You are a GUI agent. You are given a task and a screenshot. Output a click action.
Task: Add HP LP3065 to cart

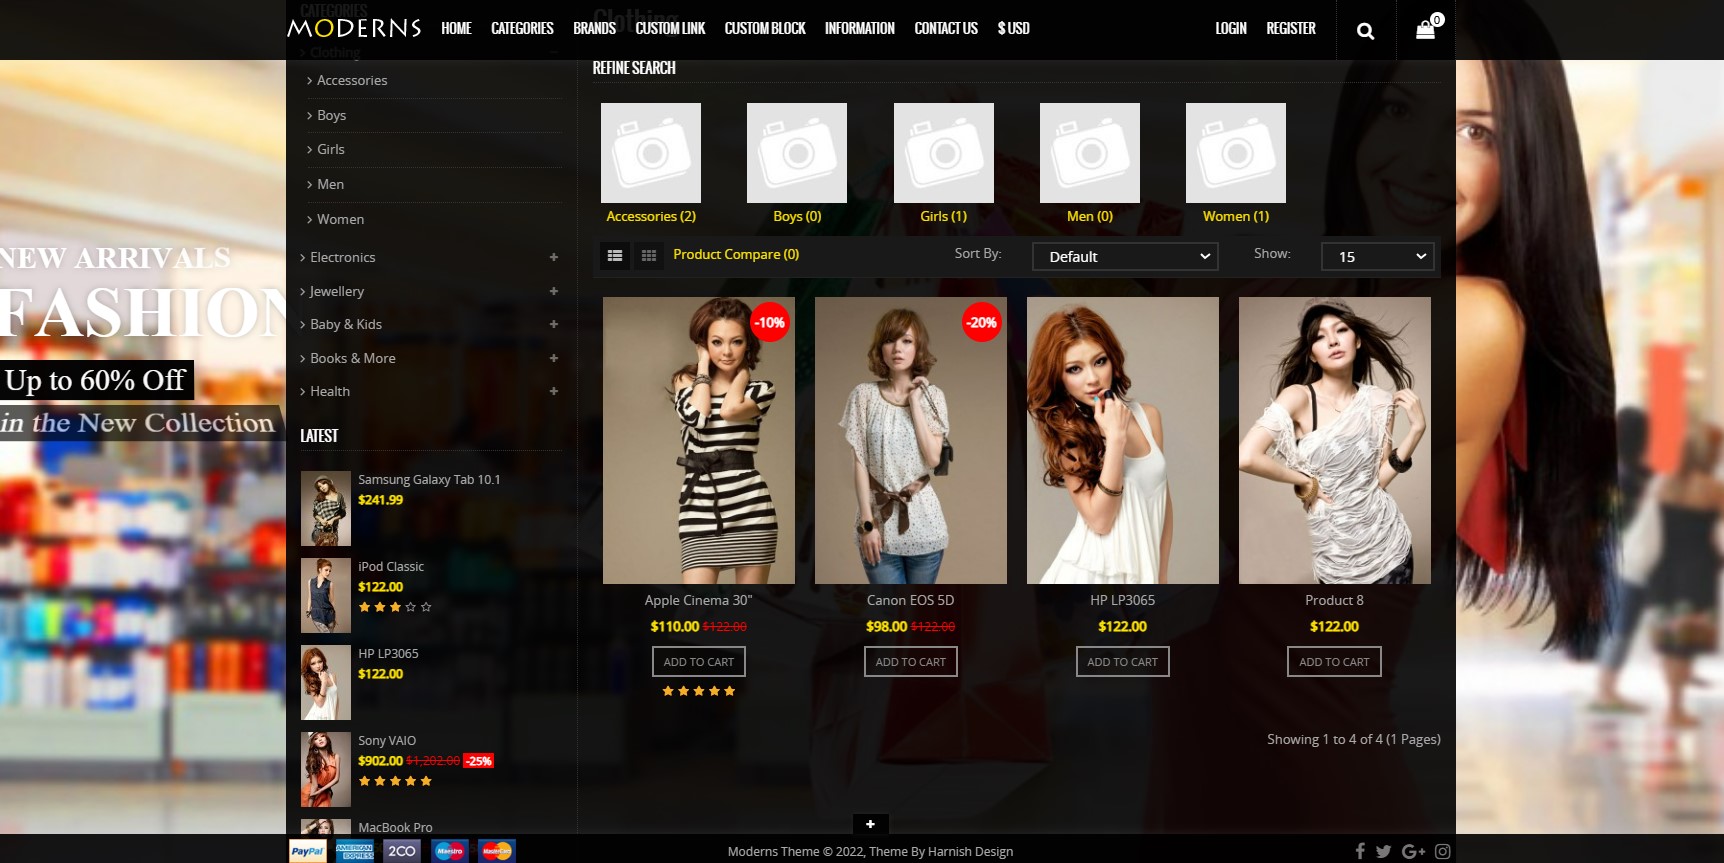pos(1123,662)
